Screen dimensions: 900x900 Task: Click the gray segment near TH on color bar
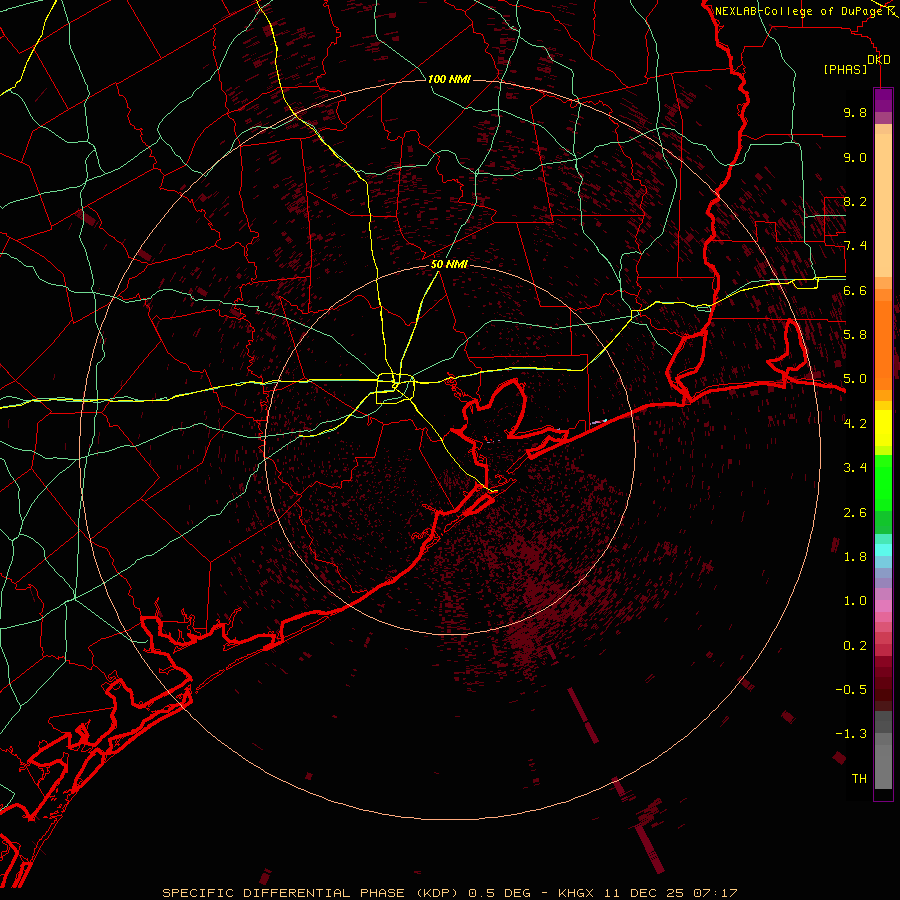coord(883,766)
